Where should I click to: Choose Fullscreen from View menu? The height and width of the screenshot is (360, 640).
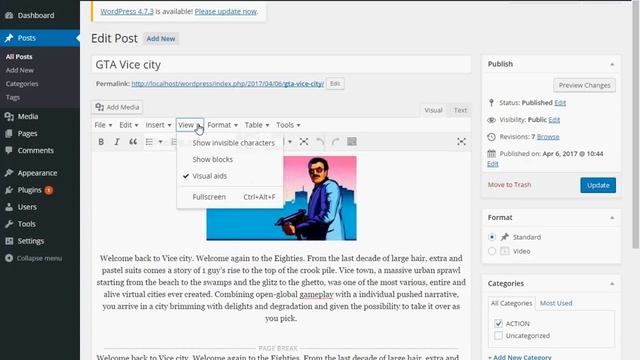click(230, 197)
